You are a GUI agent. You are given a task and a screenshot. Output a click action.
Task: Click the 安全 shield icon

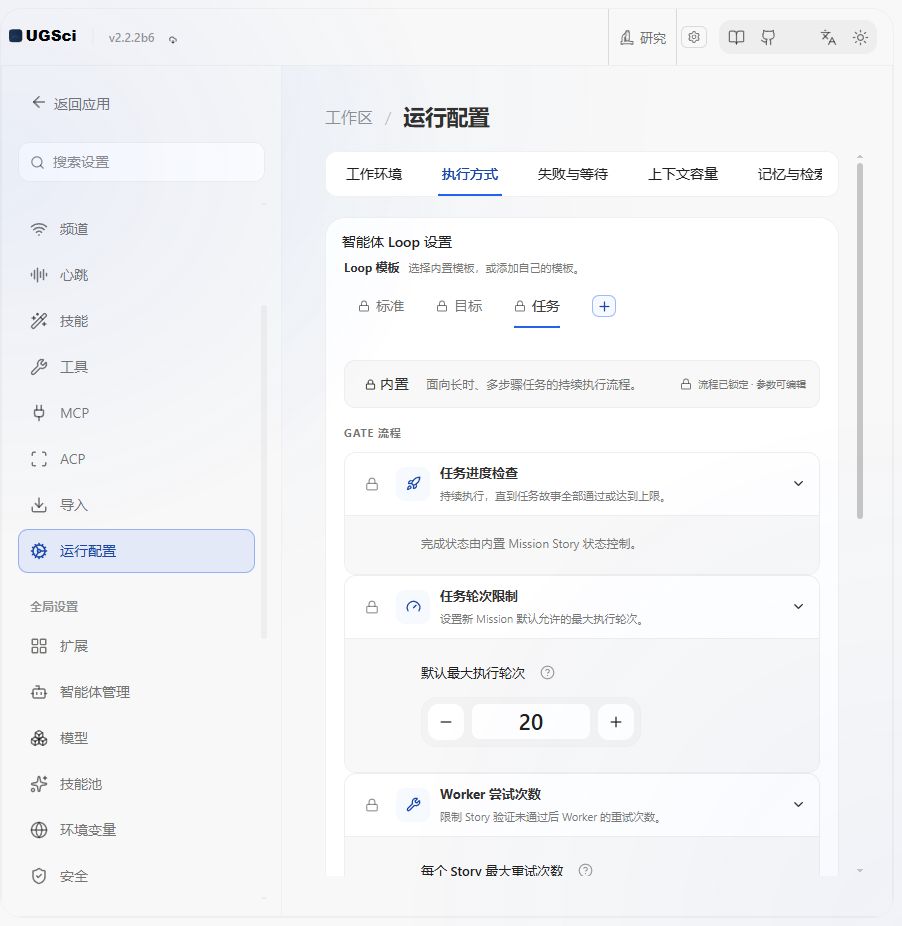39,876
